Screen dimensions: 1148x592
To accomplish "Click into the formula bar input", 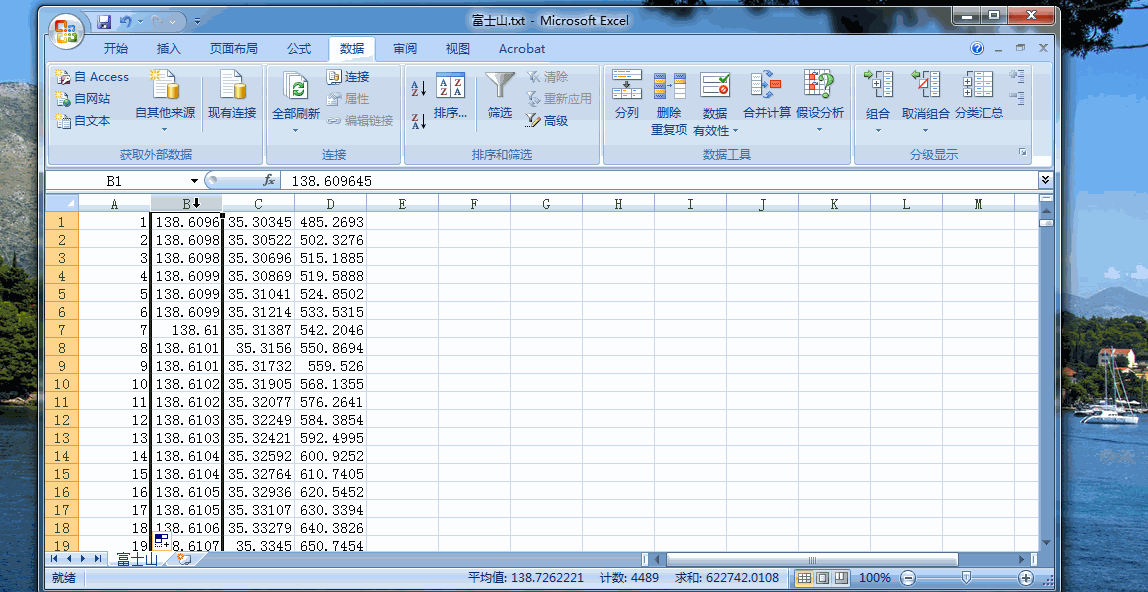I will click(x=659, y=181).
